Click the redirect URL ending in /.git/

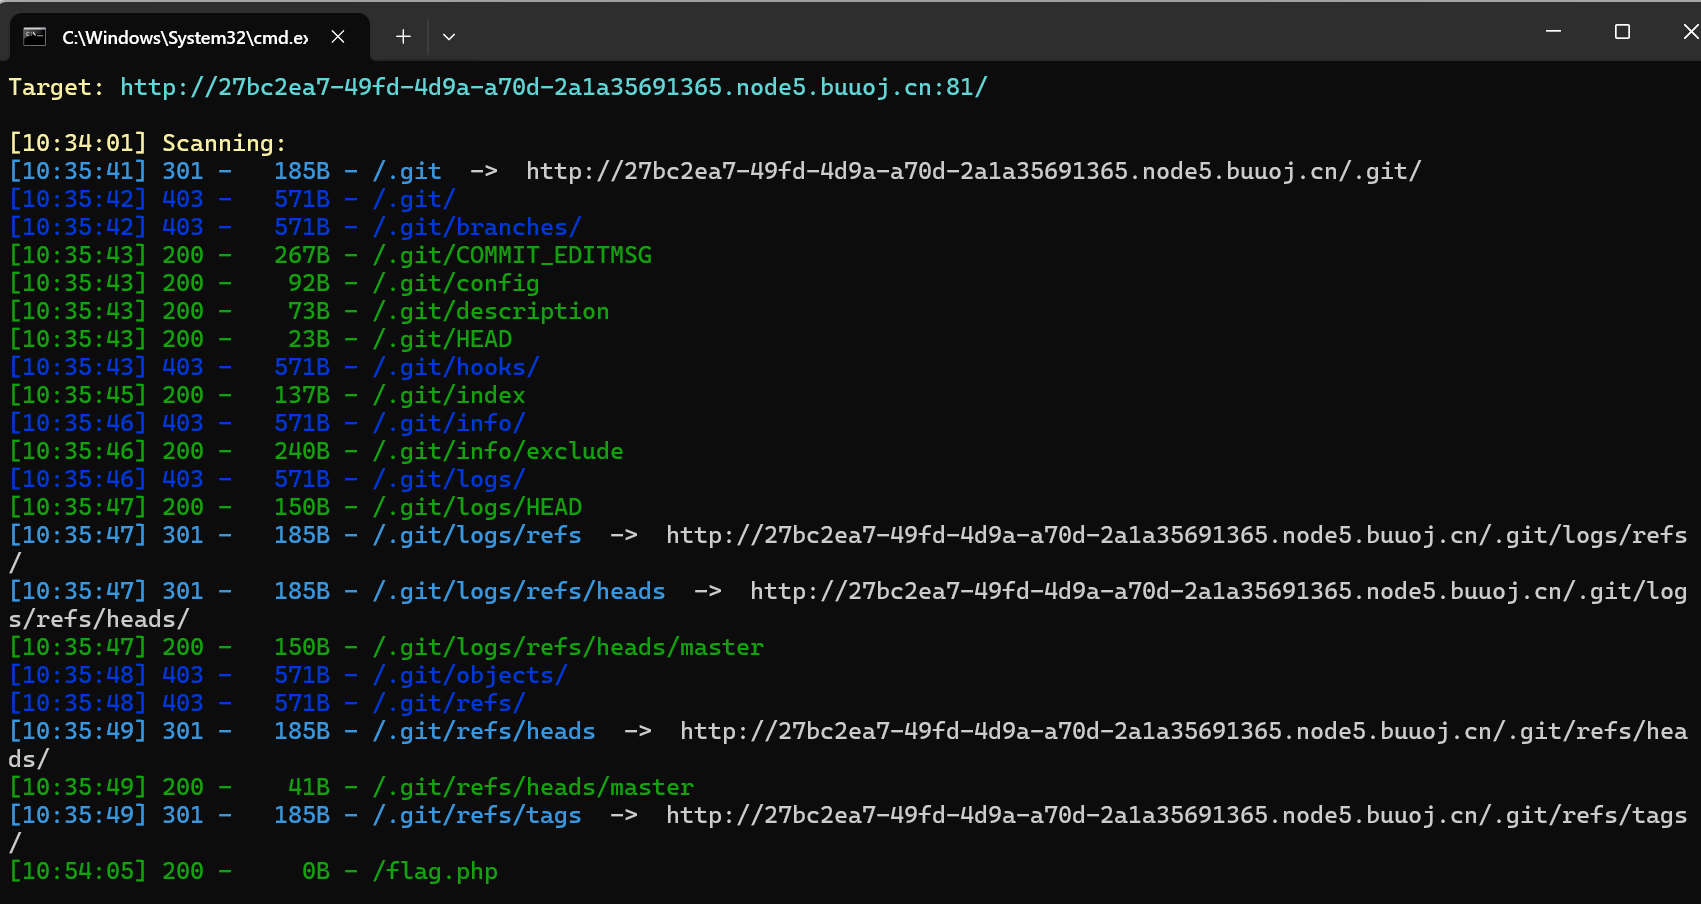coord(973,172)
